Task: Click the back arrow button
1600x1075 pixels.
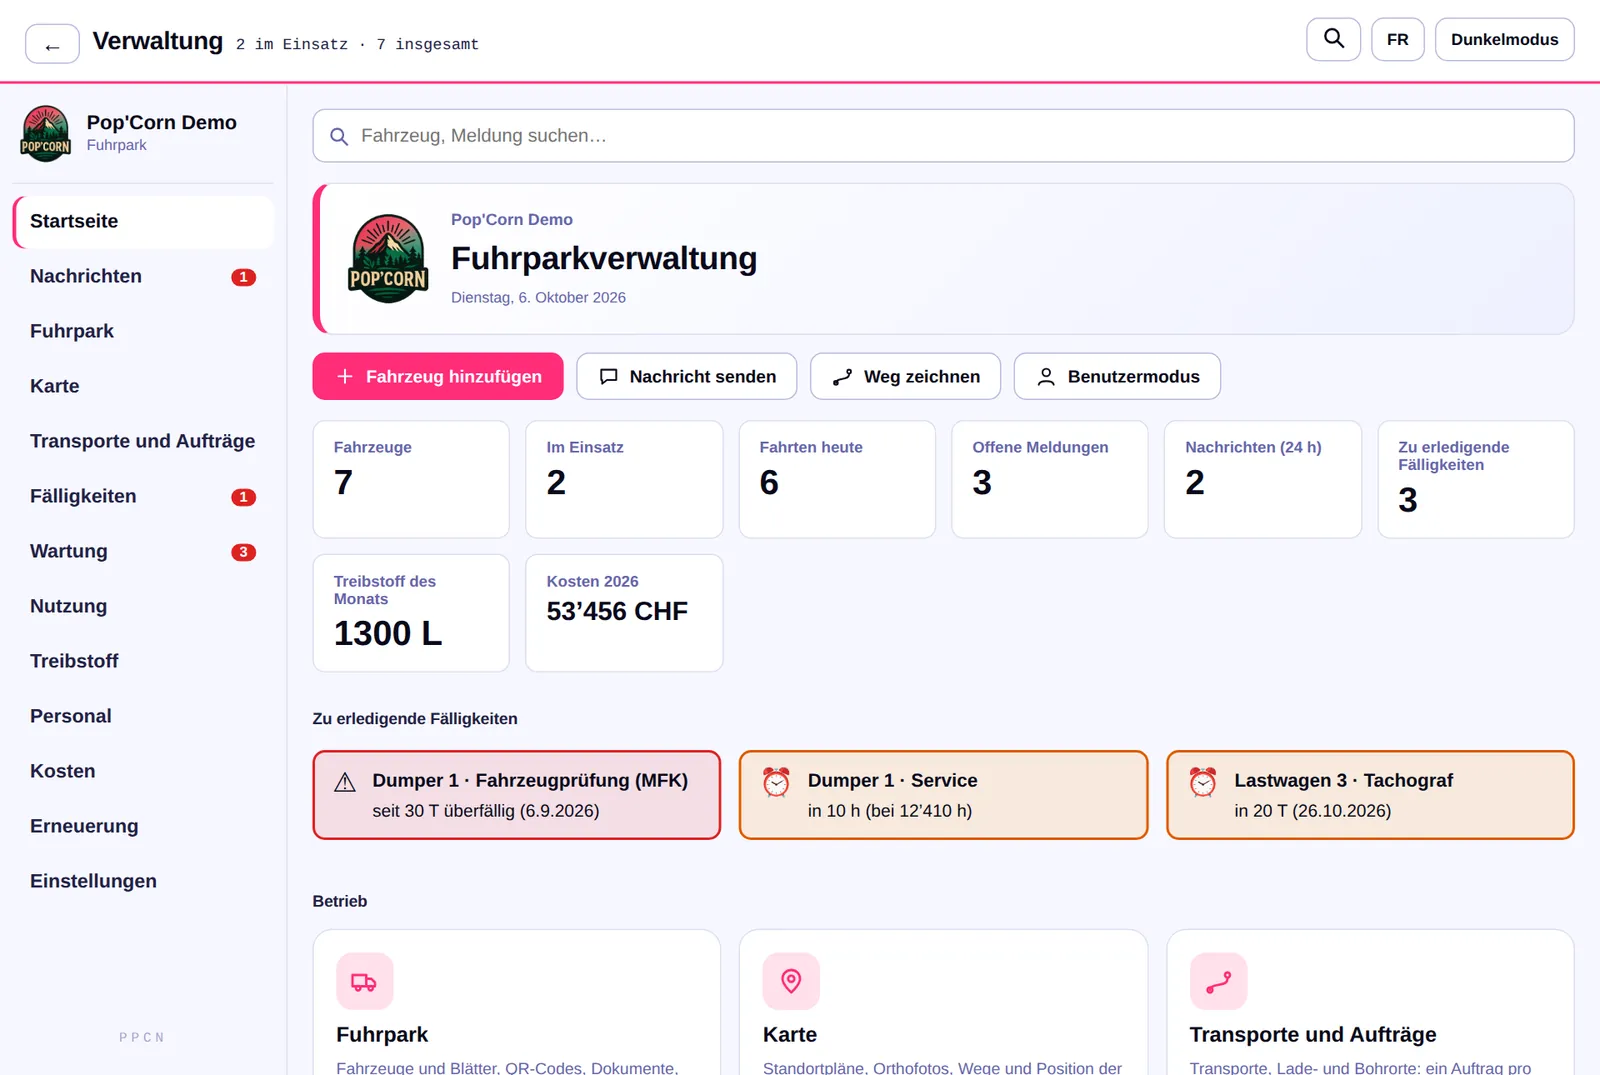Action: pyautogui.click(x=52, y=44)
